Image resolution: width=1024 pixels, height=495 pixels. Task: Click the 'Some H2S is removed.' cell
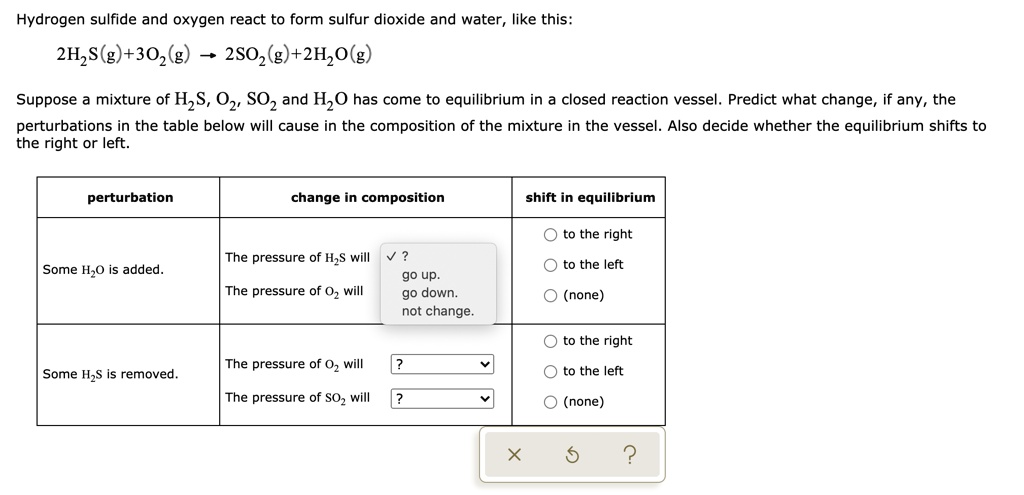click(x=111, y=374)
